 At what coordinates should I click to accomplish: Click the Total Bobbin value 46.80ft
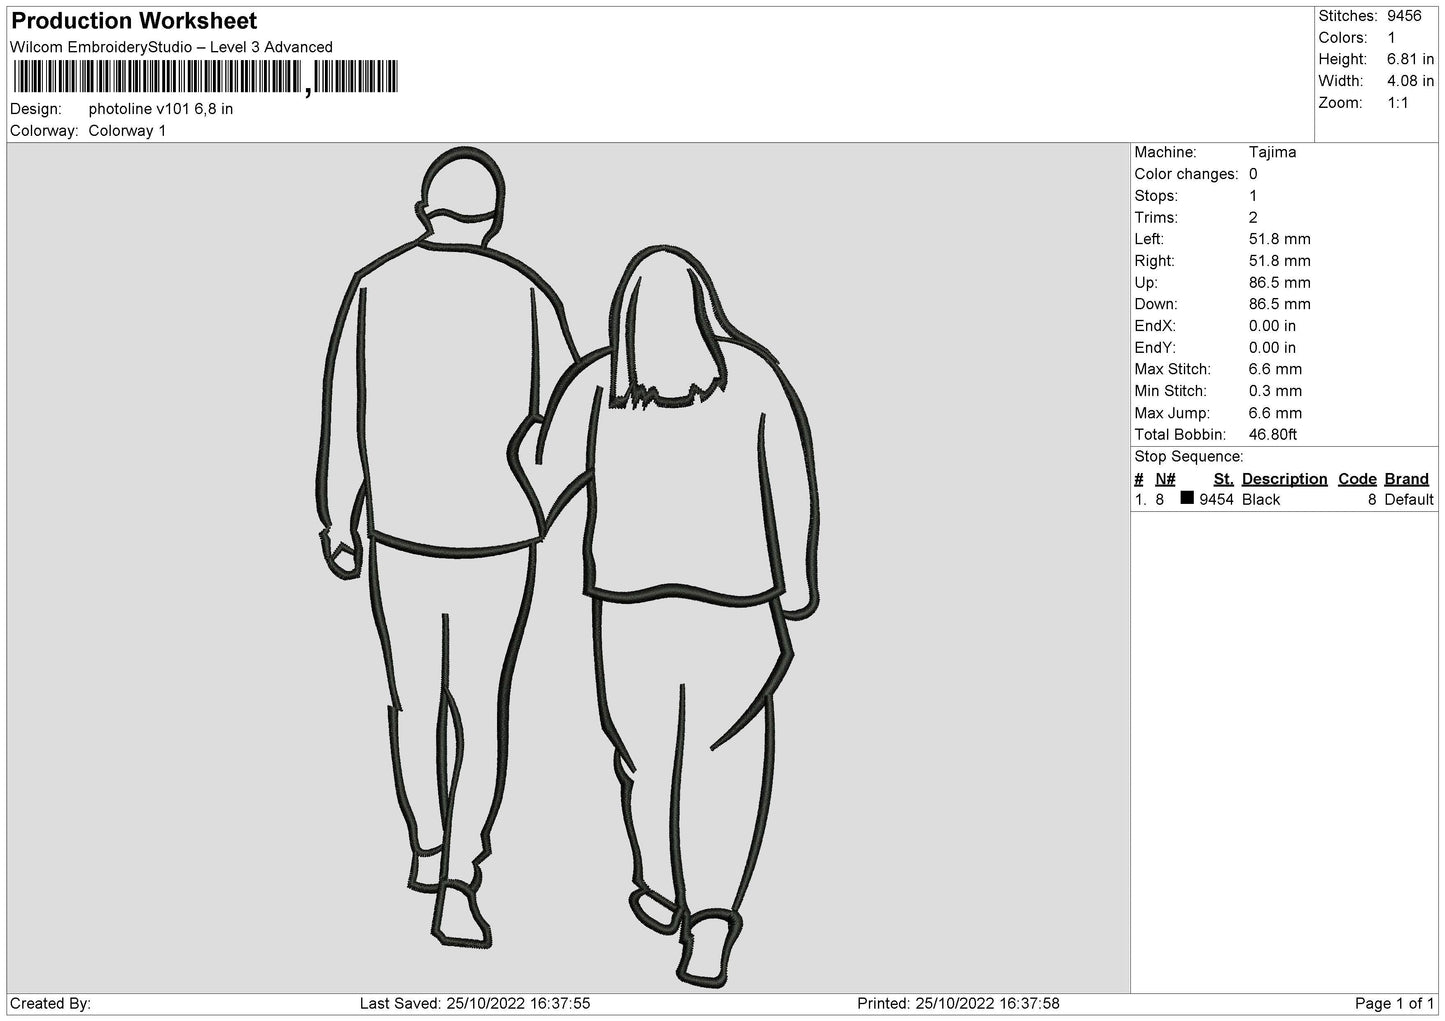[x=1273, y=435]
